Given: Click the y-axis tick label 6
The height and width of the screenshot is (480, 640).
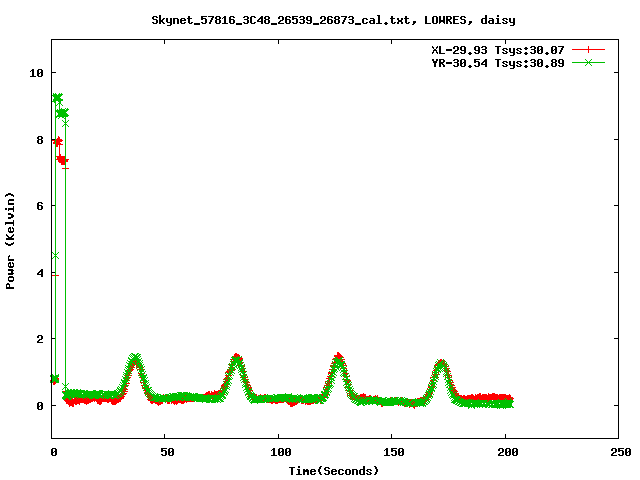Looking at the screenshot, I should coord(40,206).
